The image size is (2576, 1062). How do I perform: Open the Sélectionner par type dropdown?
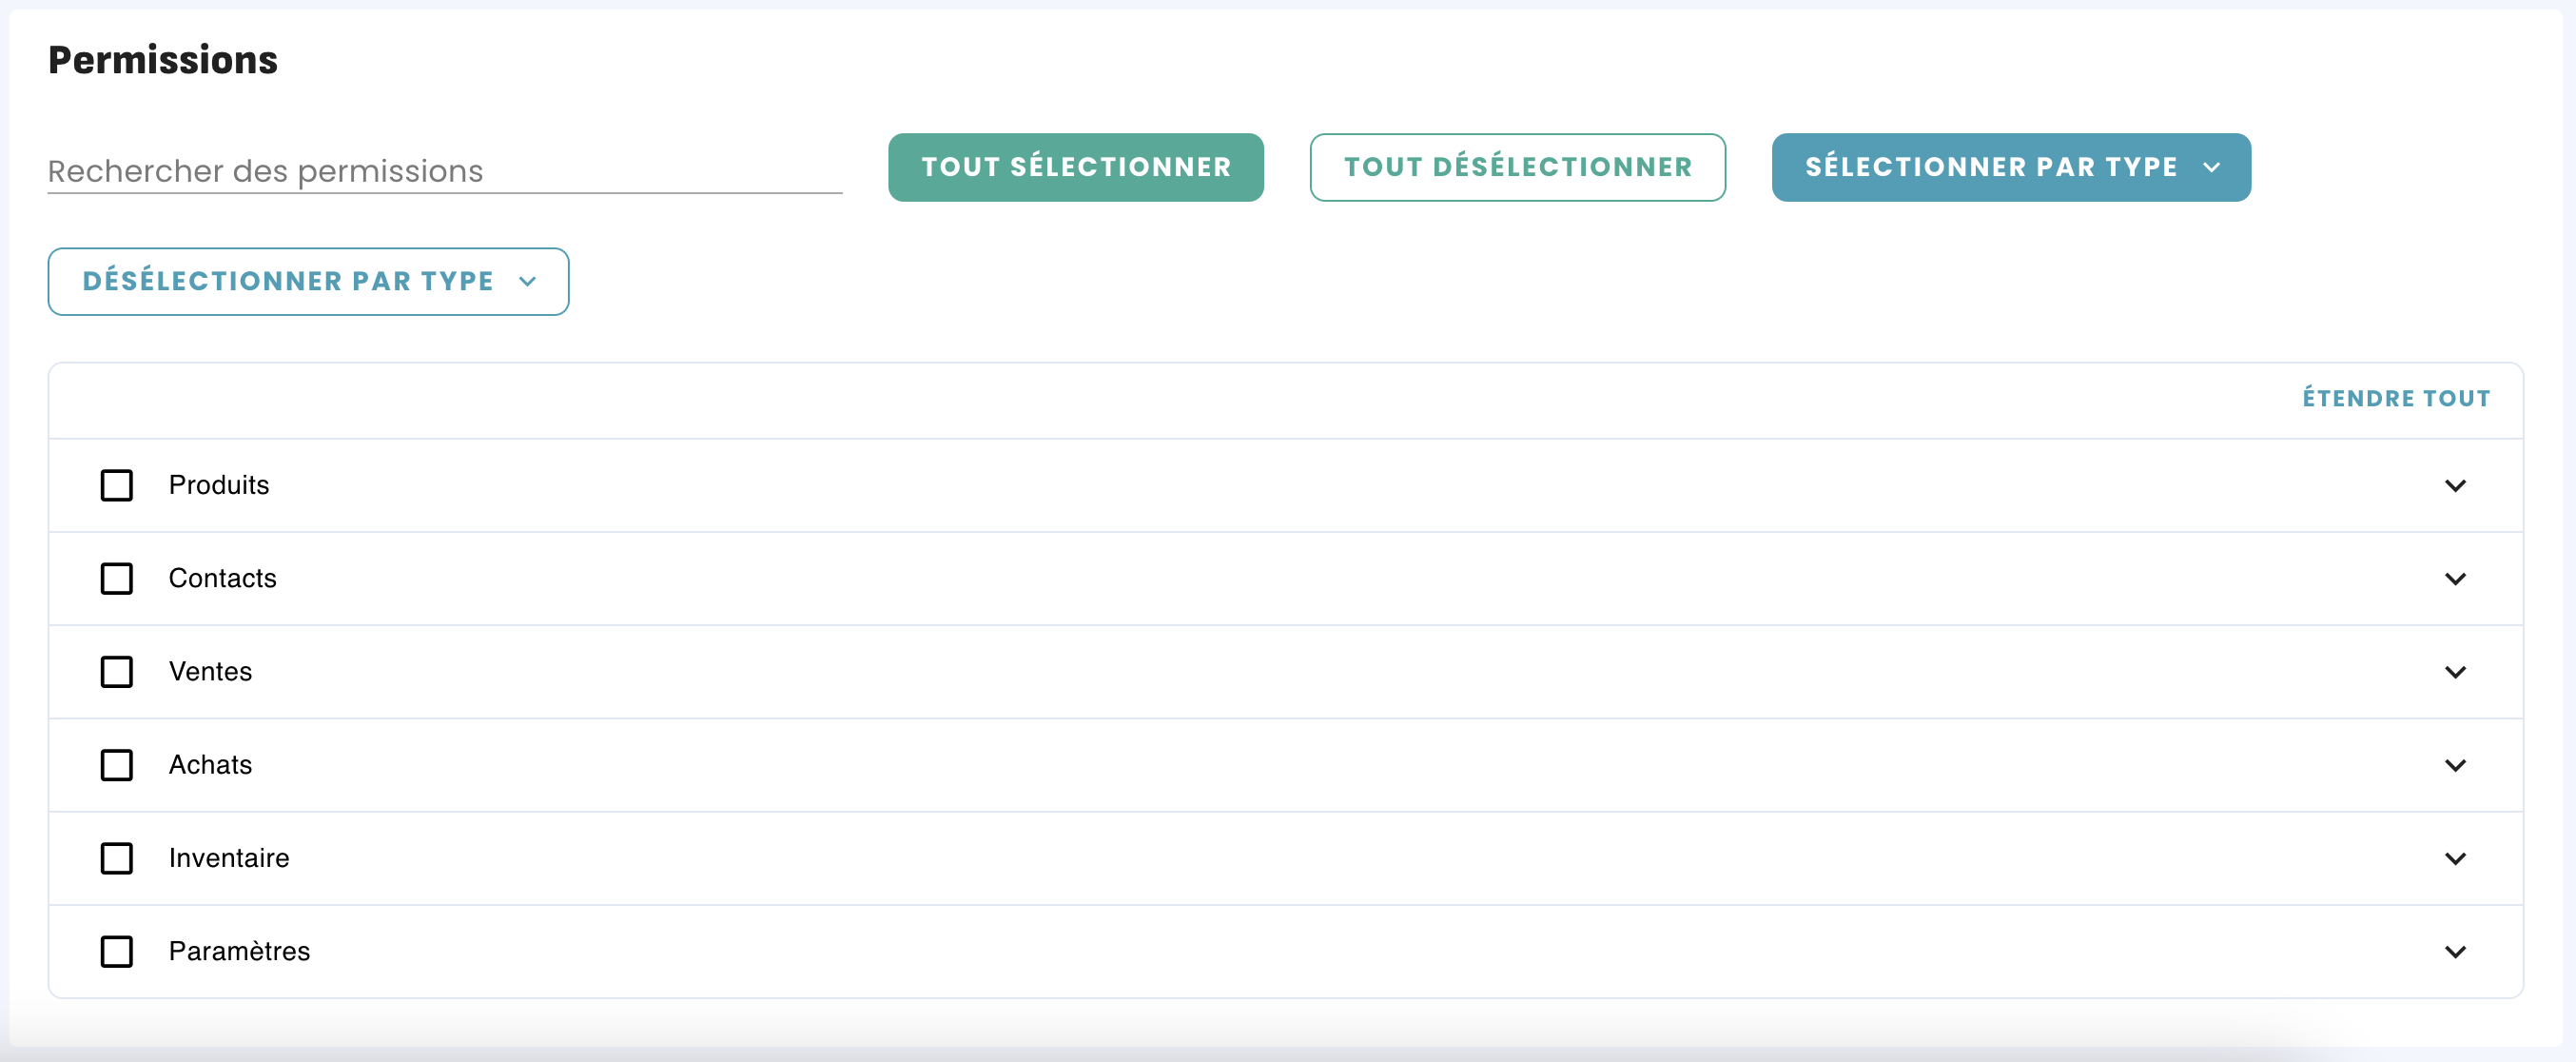click(2010, 167)
